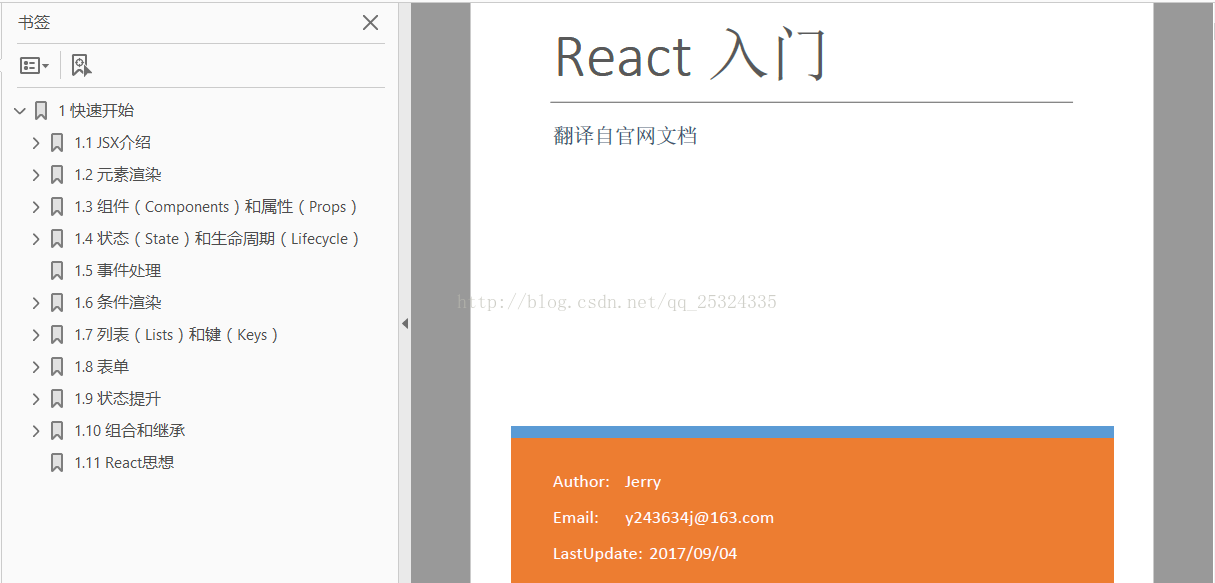Click the Author: Jerry line
The image size is (1215, 583).
click(x=607, y=482)
